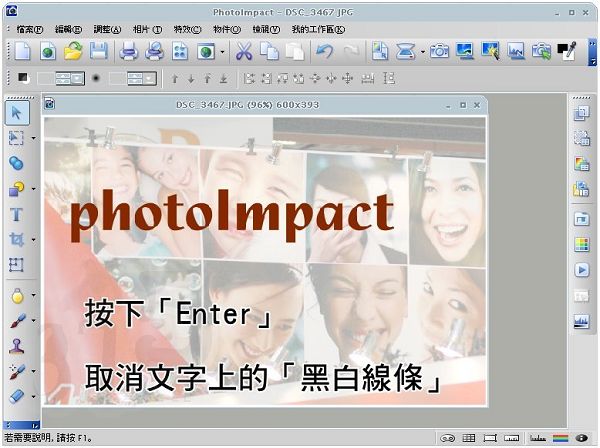Image resolution: width=600 pixels, height=448 pixels.
Task: Select the Path drawing shapes tool
Action: pyautogui.click(x=16, y=189)
